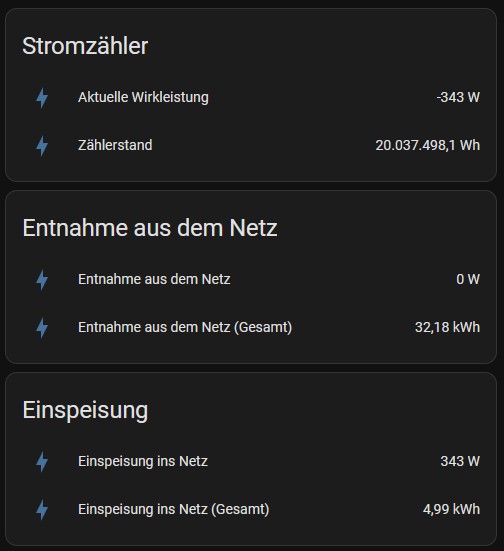Click the 343 W feed-in value
Screen dimensions: 504x551
point(460,461)
